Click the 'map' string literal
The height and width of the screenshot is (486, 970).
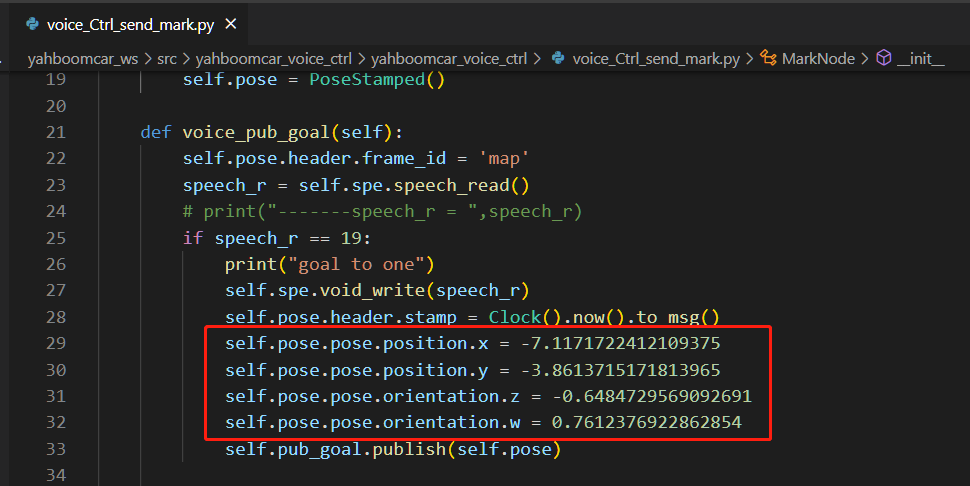(504, 158)
